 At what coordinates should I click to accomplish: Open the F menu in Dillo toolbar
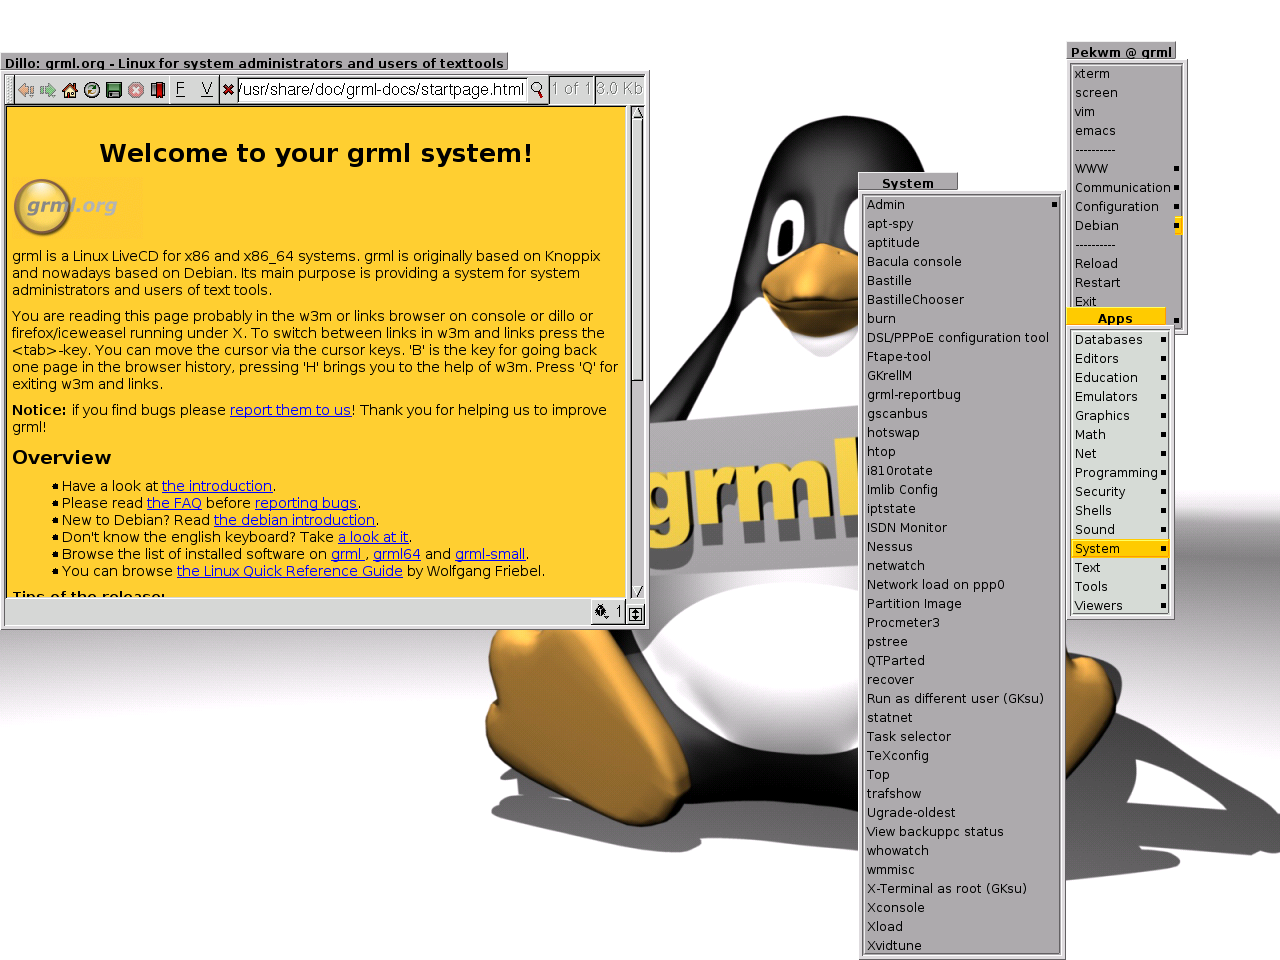point(181,90)
